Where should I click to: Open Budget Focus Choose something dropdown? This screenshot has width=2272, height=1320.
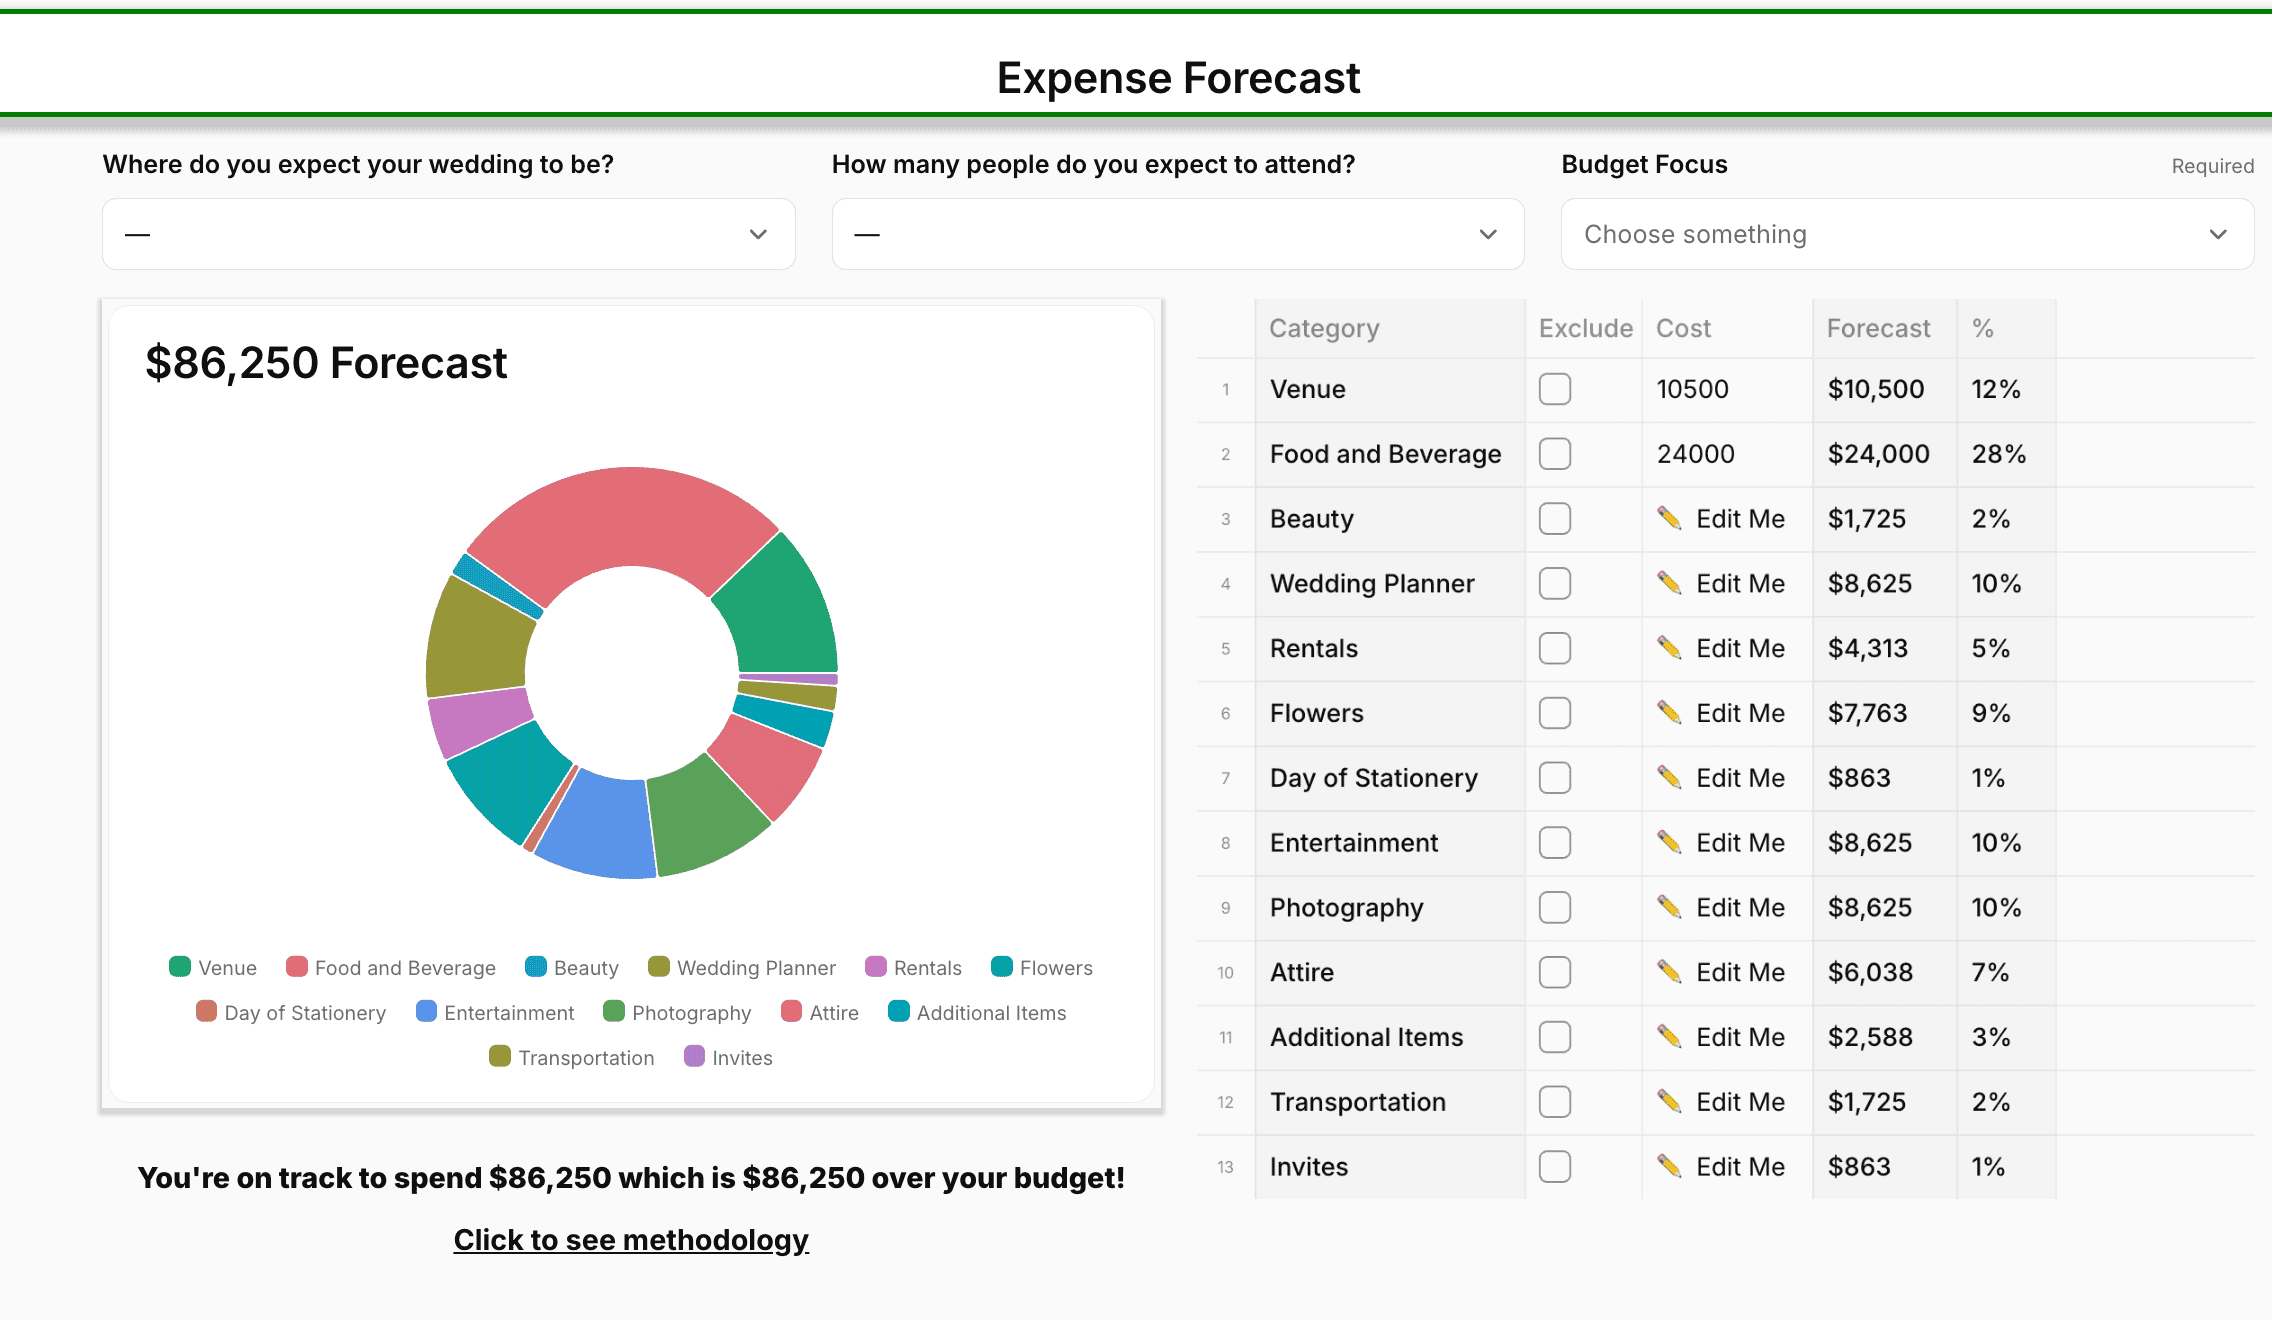(x=1906, y=234)
